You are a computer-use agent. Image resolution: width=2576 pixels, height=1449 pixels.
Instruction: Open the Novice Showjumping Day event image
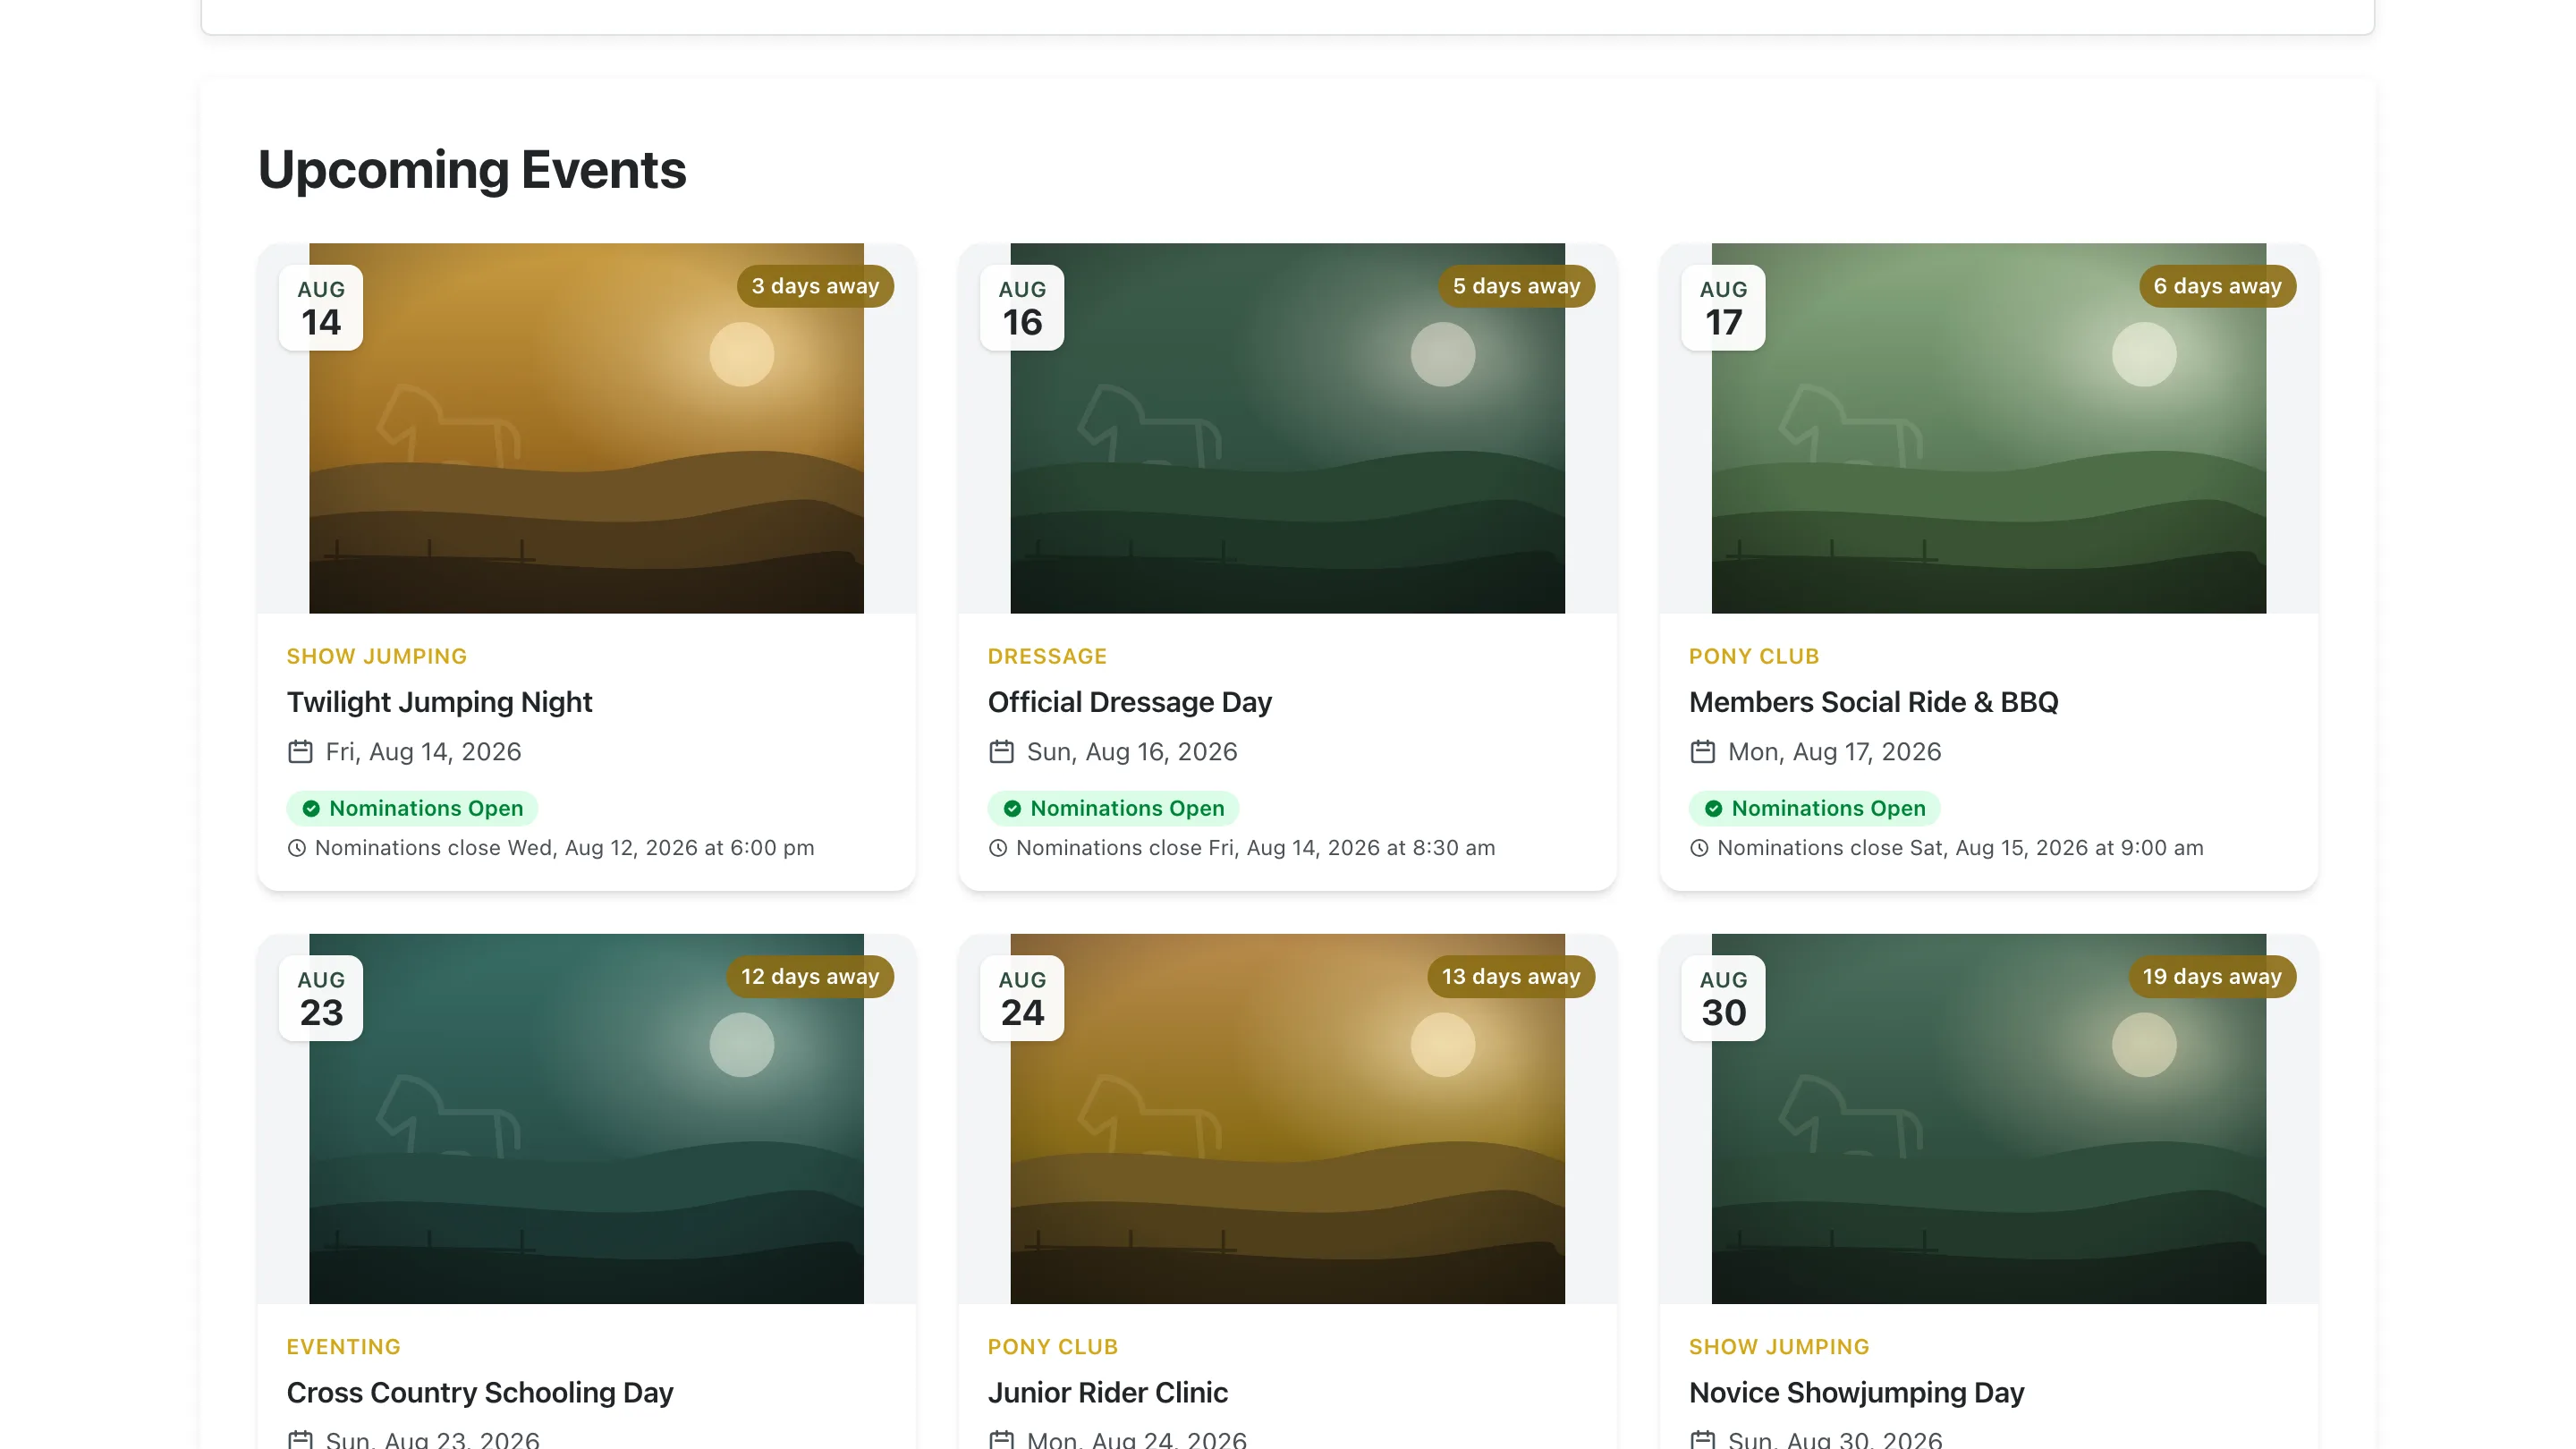pos(1988,1118)
